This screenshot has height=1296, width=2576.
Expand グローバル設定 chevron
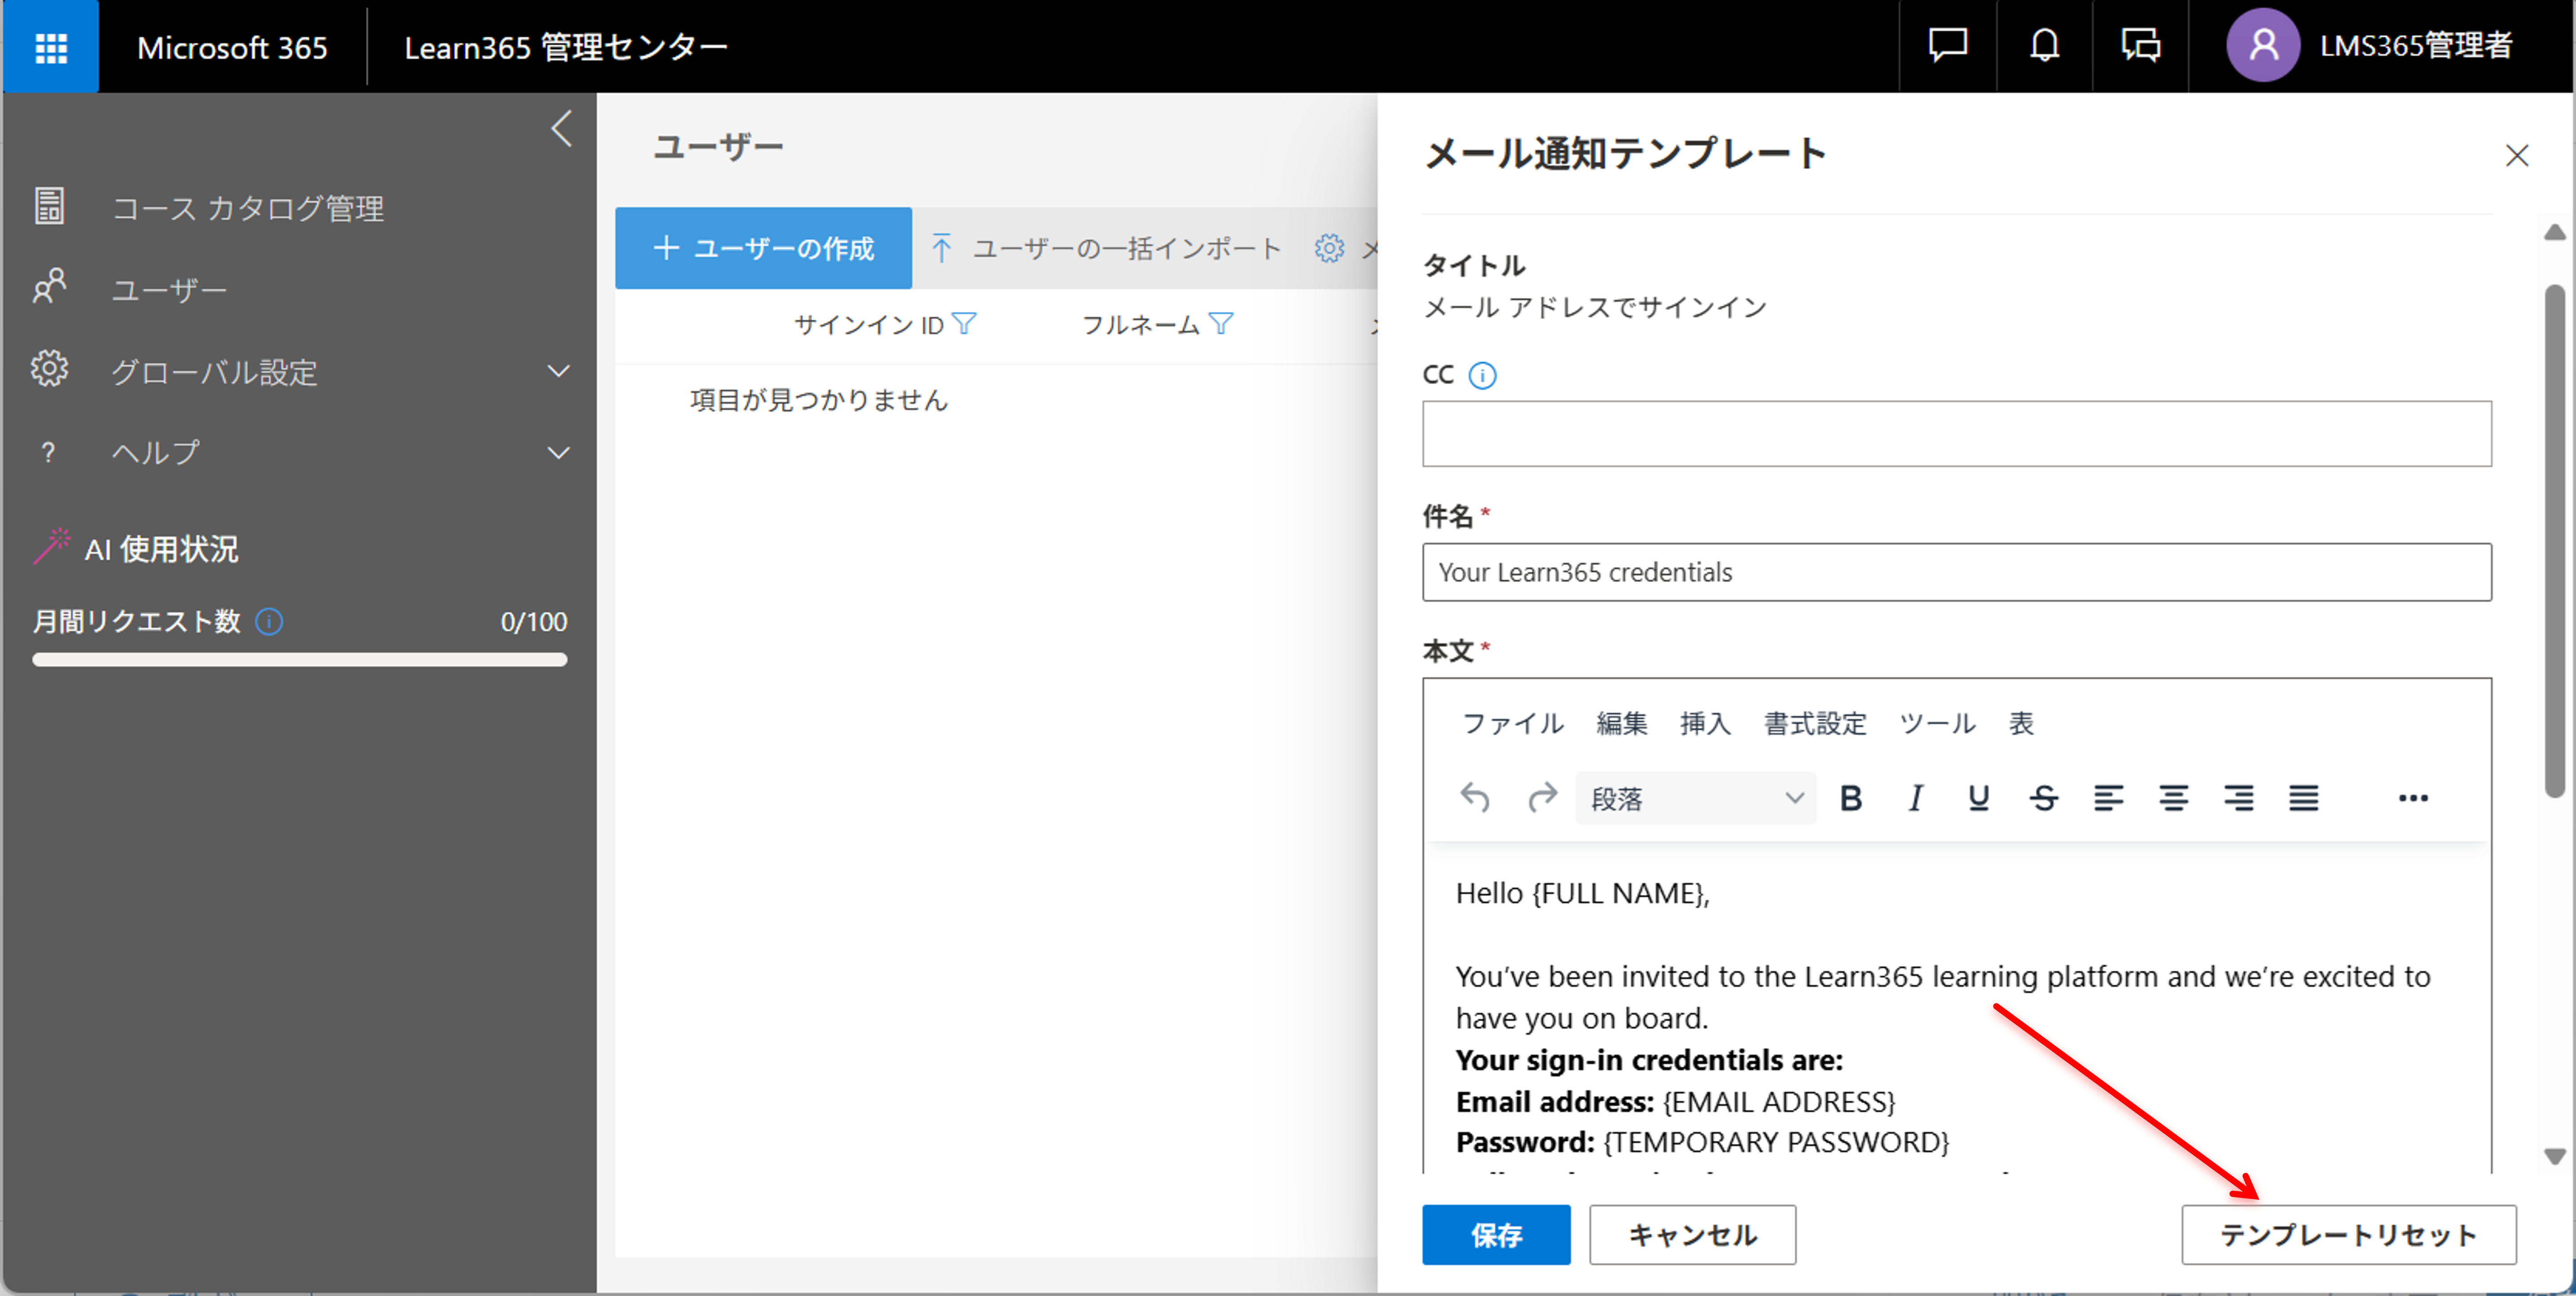559,372
